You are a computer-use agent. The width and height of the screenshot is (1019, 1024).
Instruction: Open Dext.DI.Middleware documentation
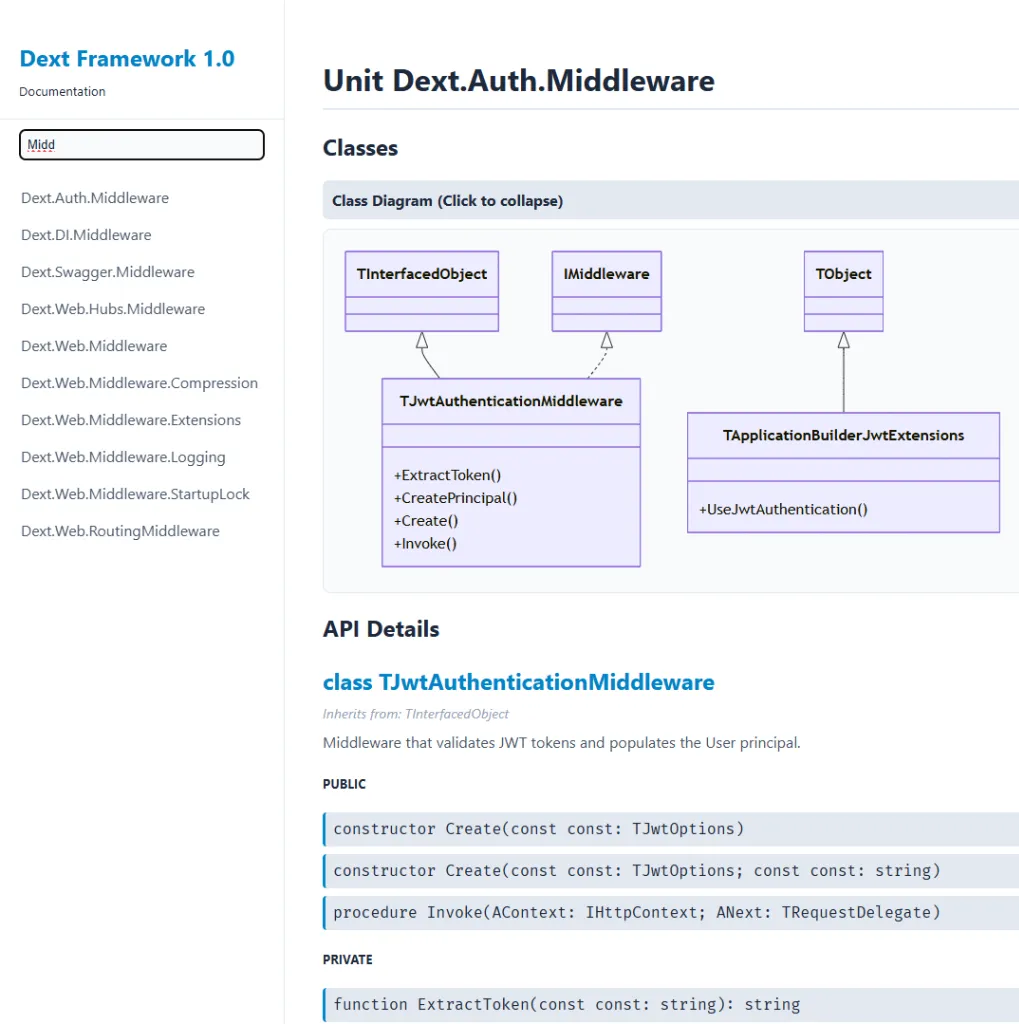tap(86, 234)
